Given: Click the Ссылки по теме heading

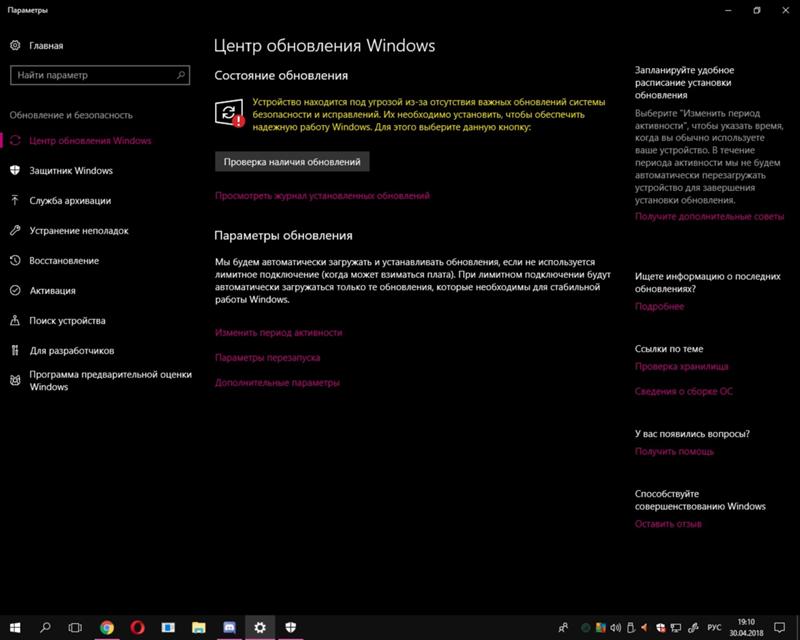Looking at the screenshot, I should [669, 349].
